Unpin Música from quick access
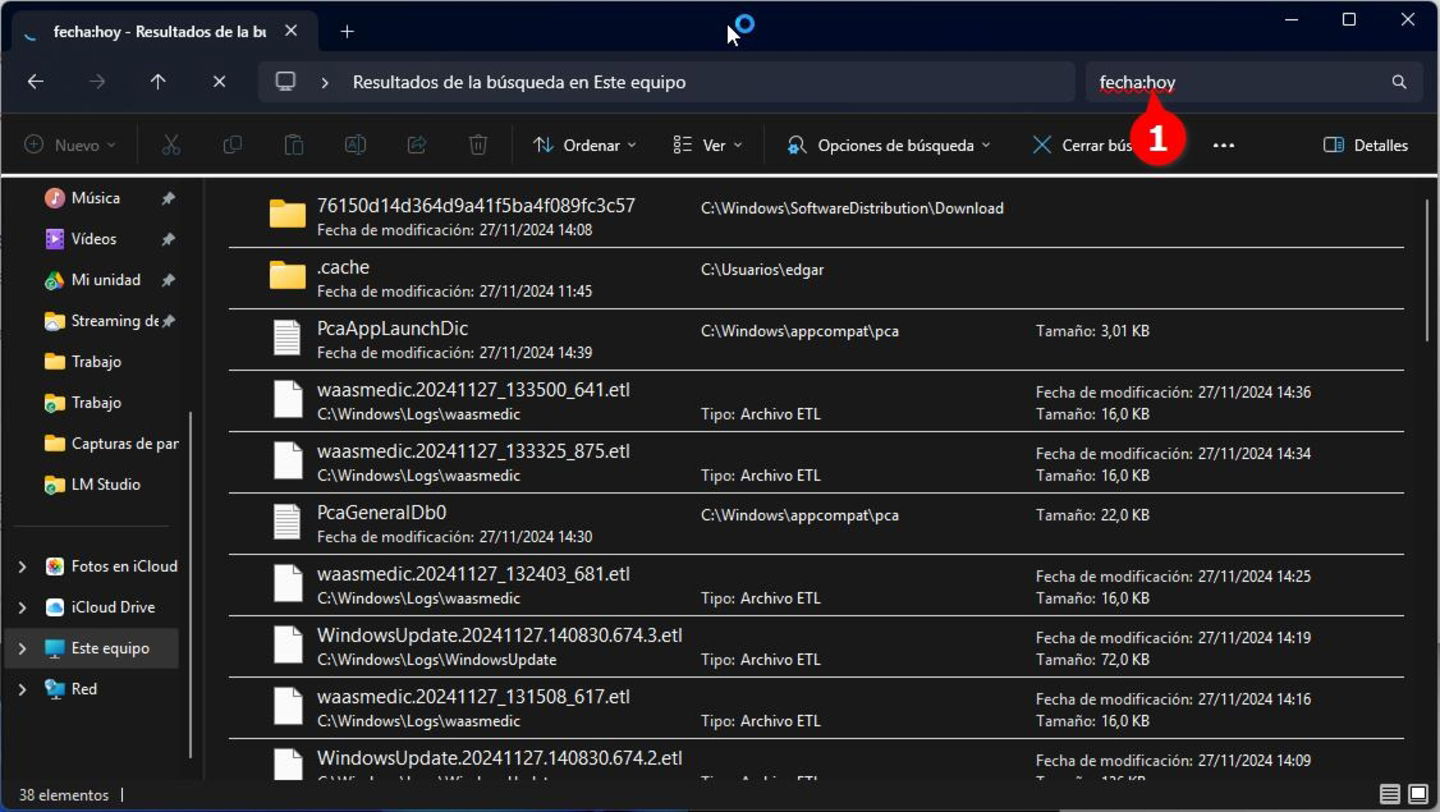This screenshot has width=1440, height=812. [x=168, y=198]
